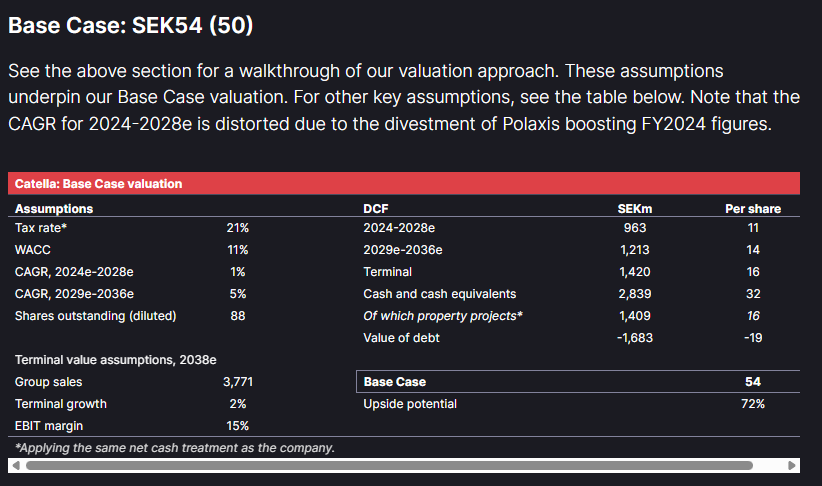822x486 pixels.
Task: Click the 'Of which property projects*' italic row
Action: [578, 316]
